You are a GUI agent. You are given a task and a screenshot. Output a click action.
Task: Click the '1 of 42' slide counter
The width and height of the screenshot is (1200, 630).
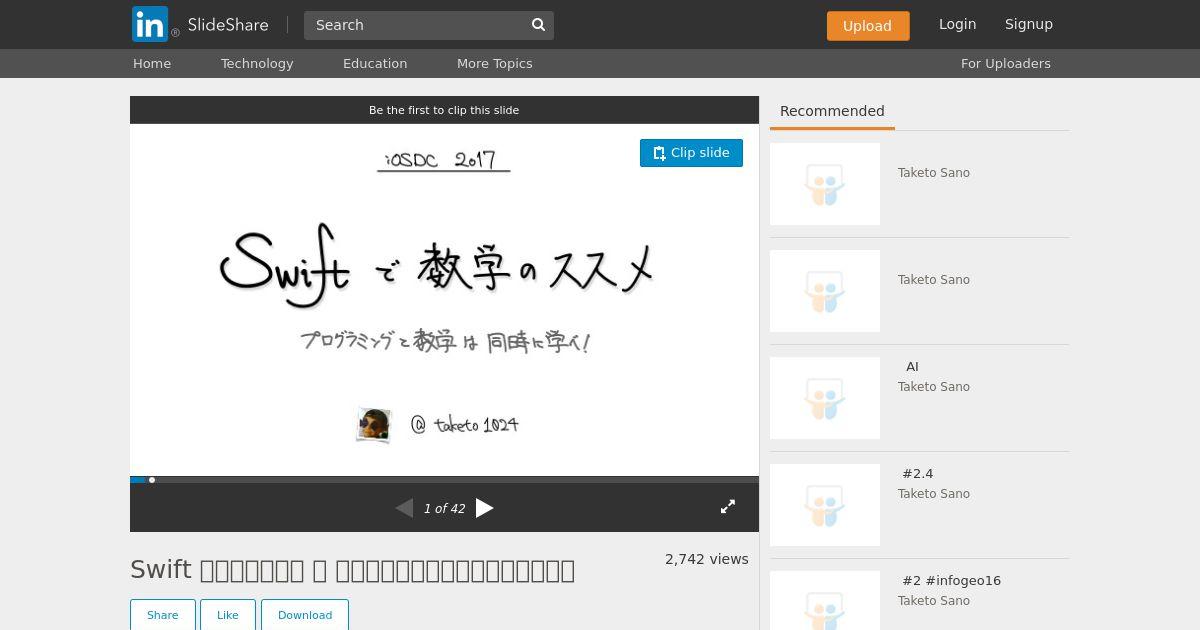click(444, 509)
